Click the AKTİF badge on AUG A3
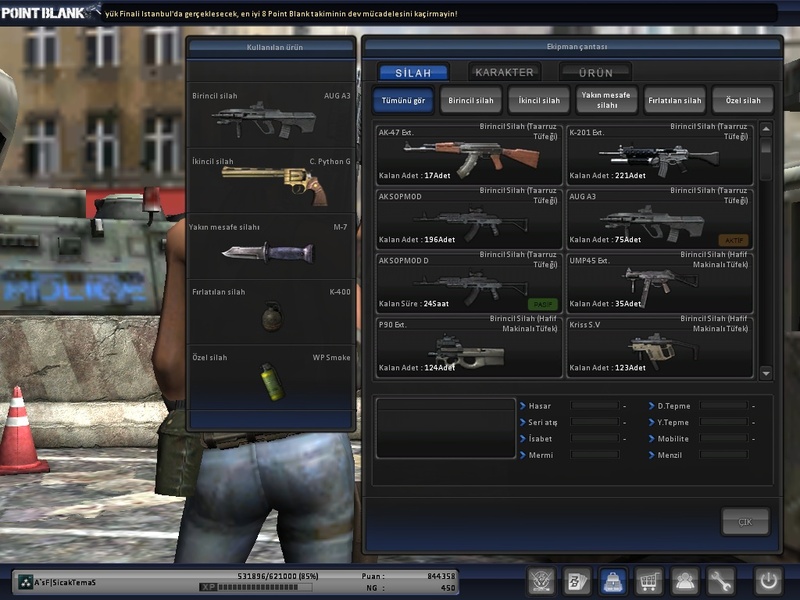The height and width of the screenshot is (600, 800). point(734,240)
